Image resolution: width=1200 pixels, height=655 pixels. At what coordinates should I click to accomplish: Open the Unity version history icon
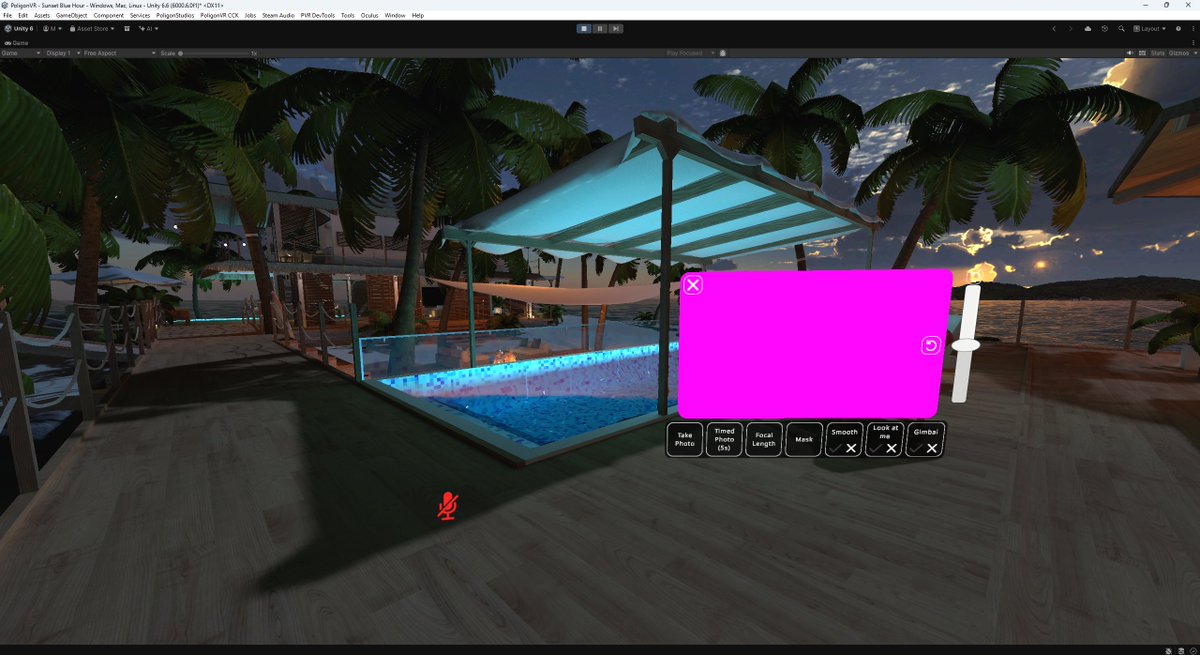click(x=1104, y=29)
